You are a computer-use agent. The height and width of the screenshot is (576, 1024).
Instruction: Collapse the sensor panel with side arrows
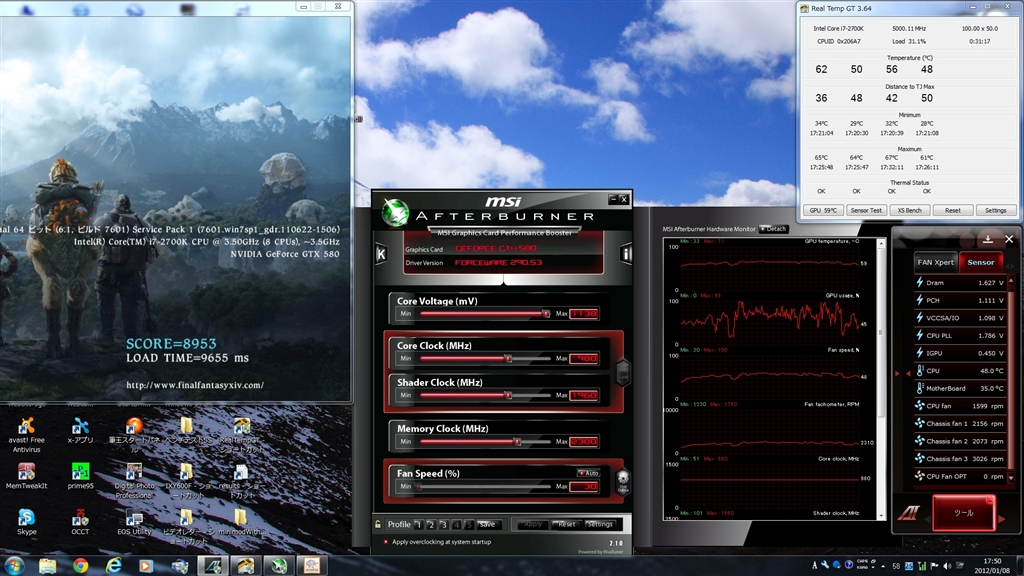click(902, 374)
